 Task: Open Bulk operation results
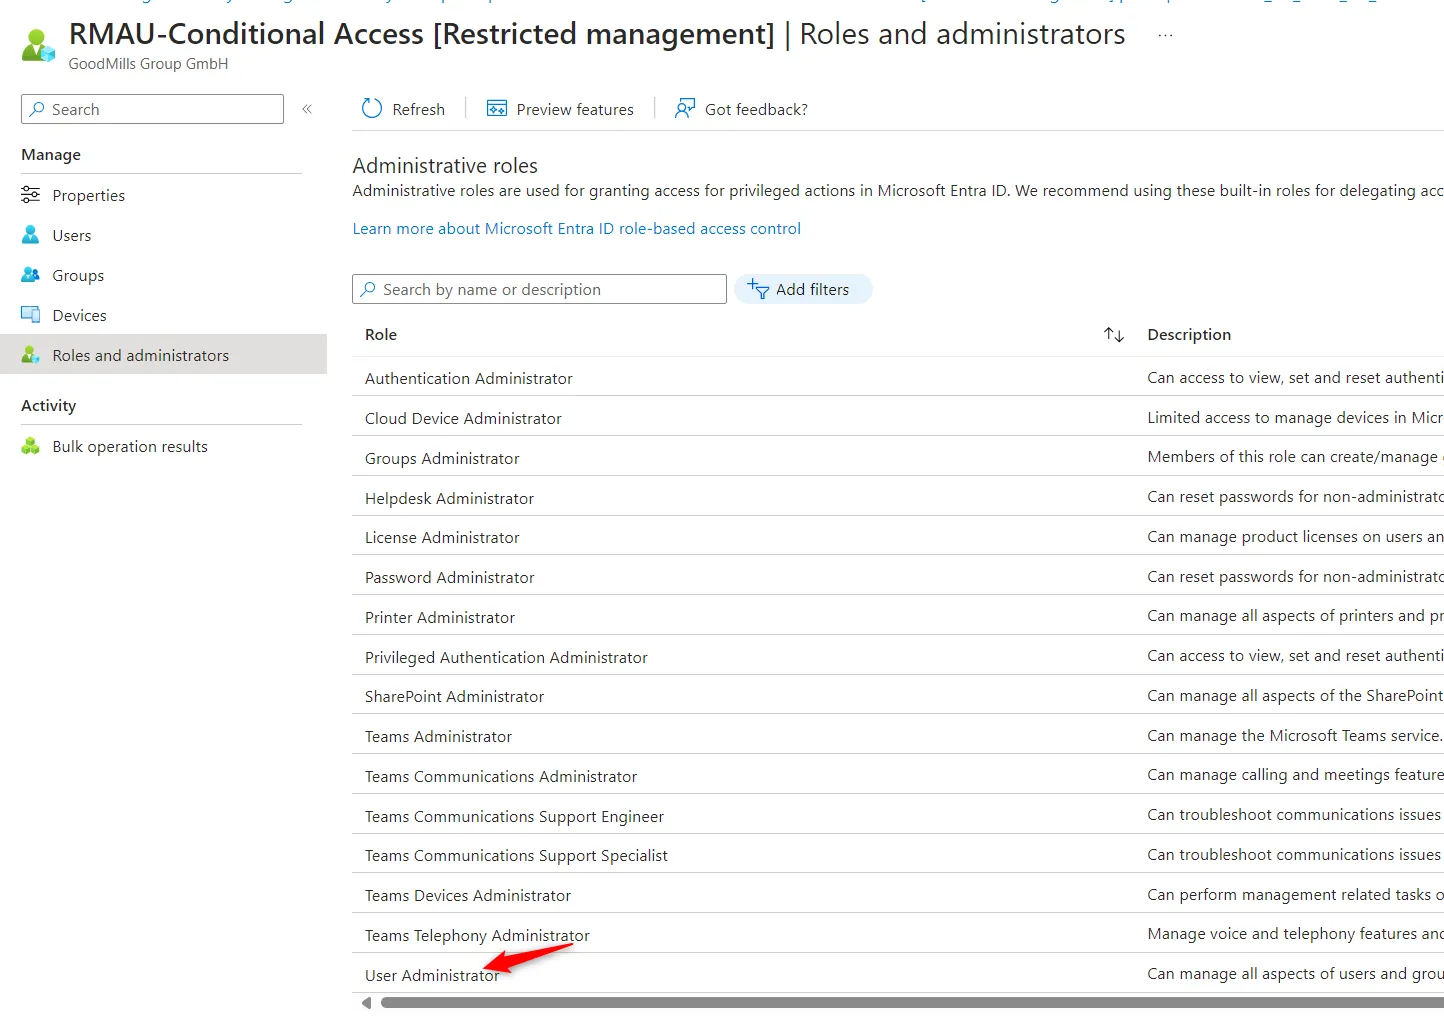(129, 446)
